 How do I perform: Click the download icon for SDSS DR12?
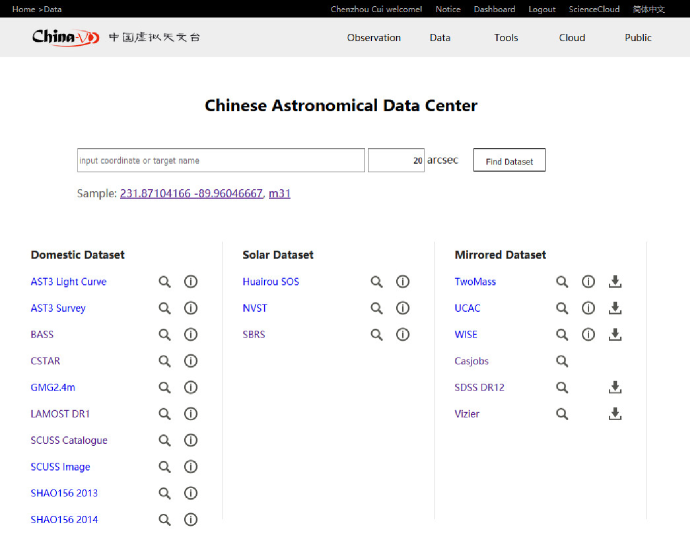[x=615, y=388]
